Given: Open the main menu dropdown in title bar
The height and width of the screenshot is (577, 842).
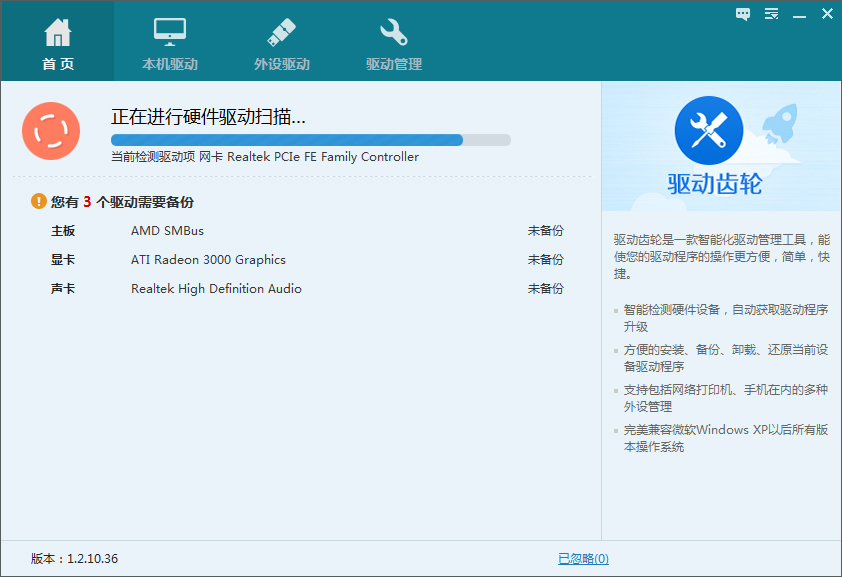Looking at the screenshot, I should coord(771,14).
